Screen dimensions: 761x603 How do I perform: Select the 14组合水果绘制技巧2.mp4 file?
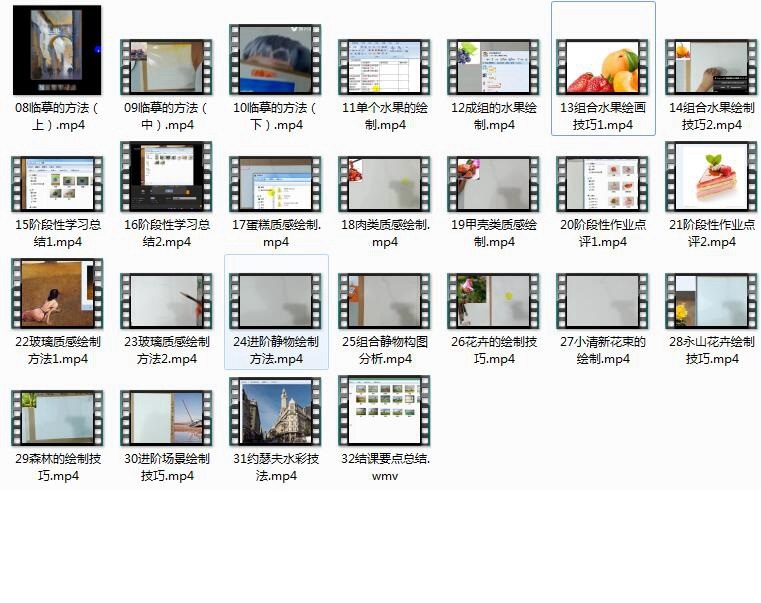(711, 67)
